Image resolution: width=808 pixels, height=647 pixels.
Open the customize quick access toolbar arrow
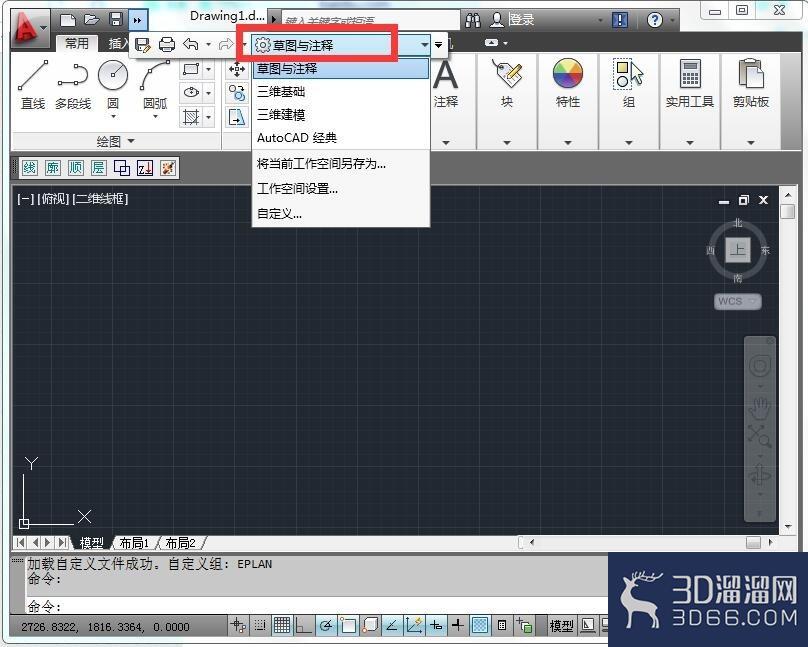tap(439, 45)
